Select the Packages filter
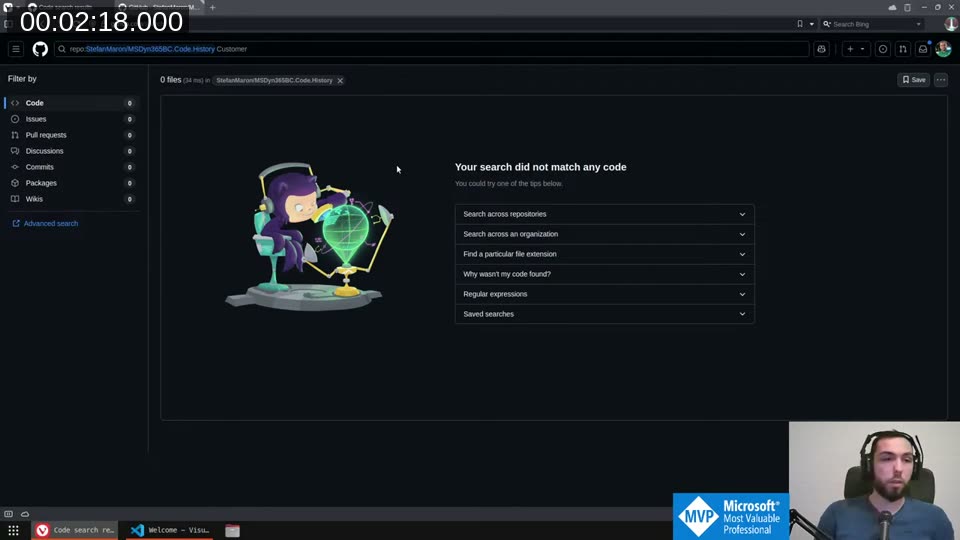The width and height of the screenshot is (960, 540). (70, 182)
